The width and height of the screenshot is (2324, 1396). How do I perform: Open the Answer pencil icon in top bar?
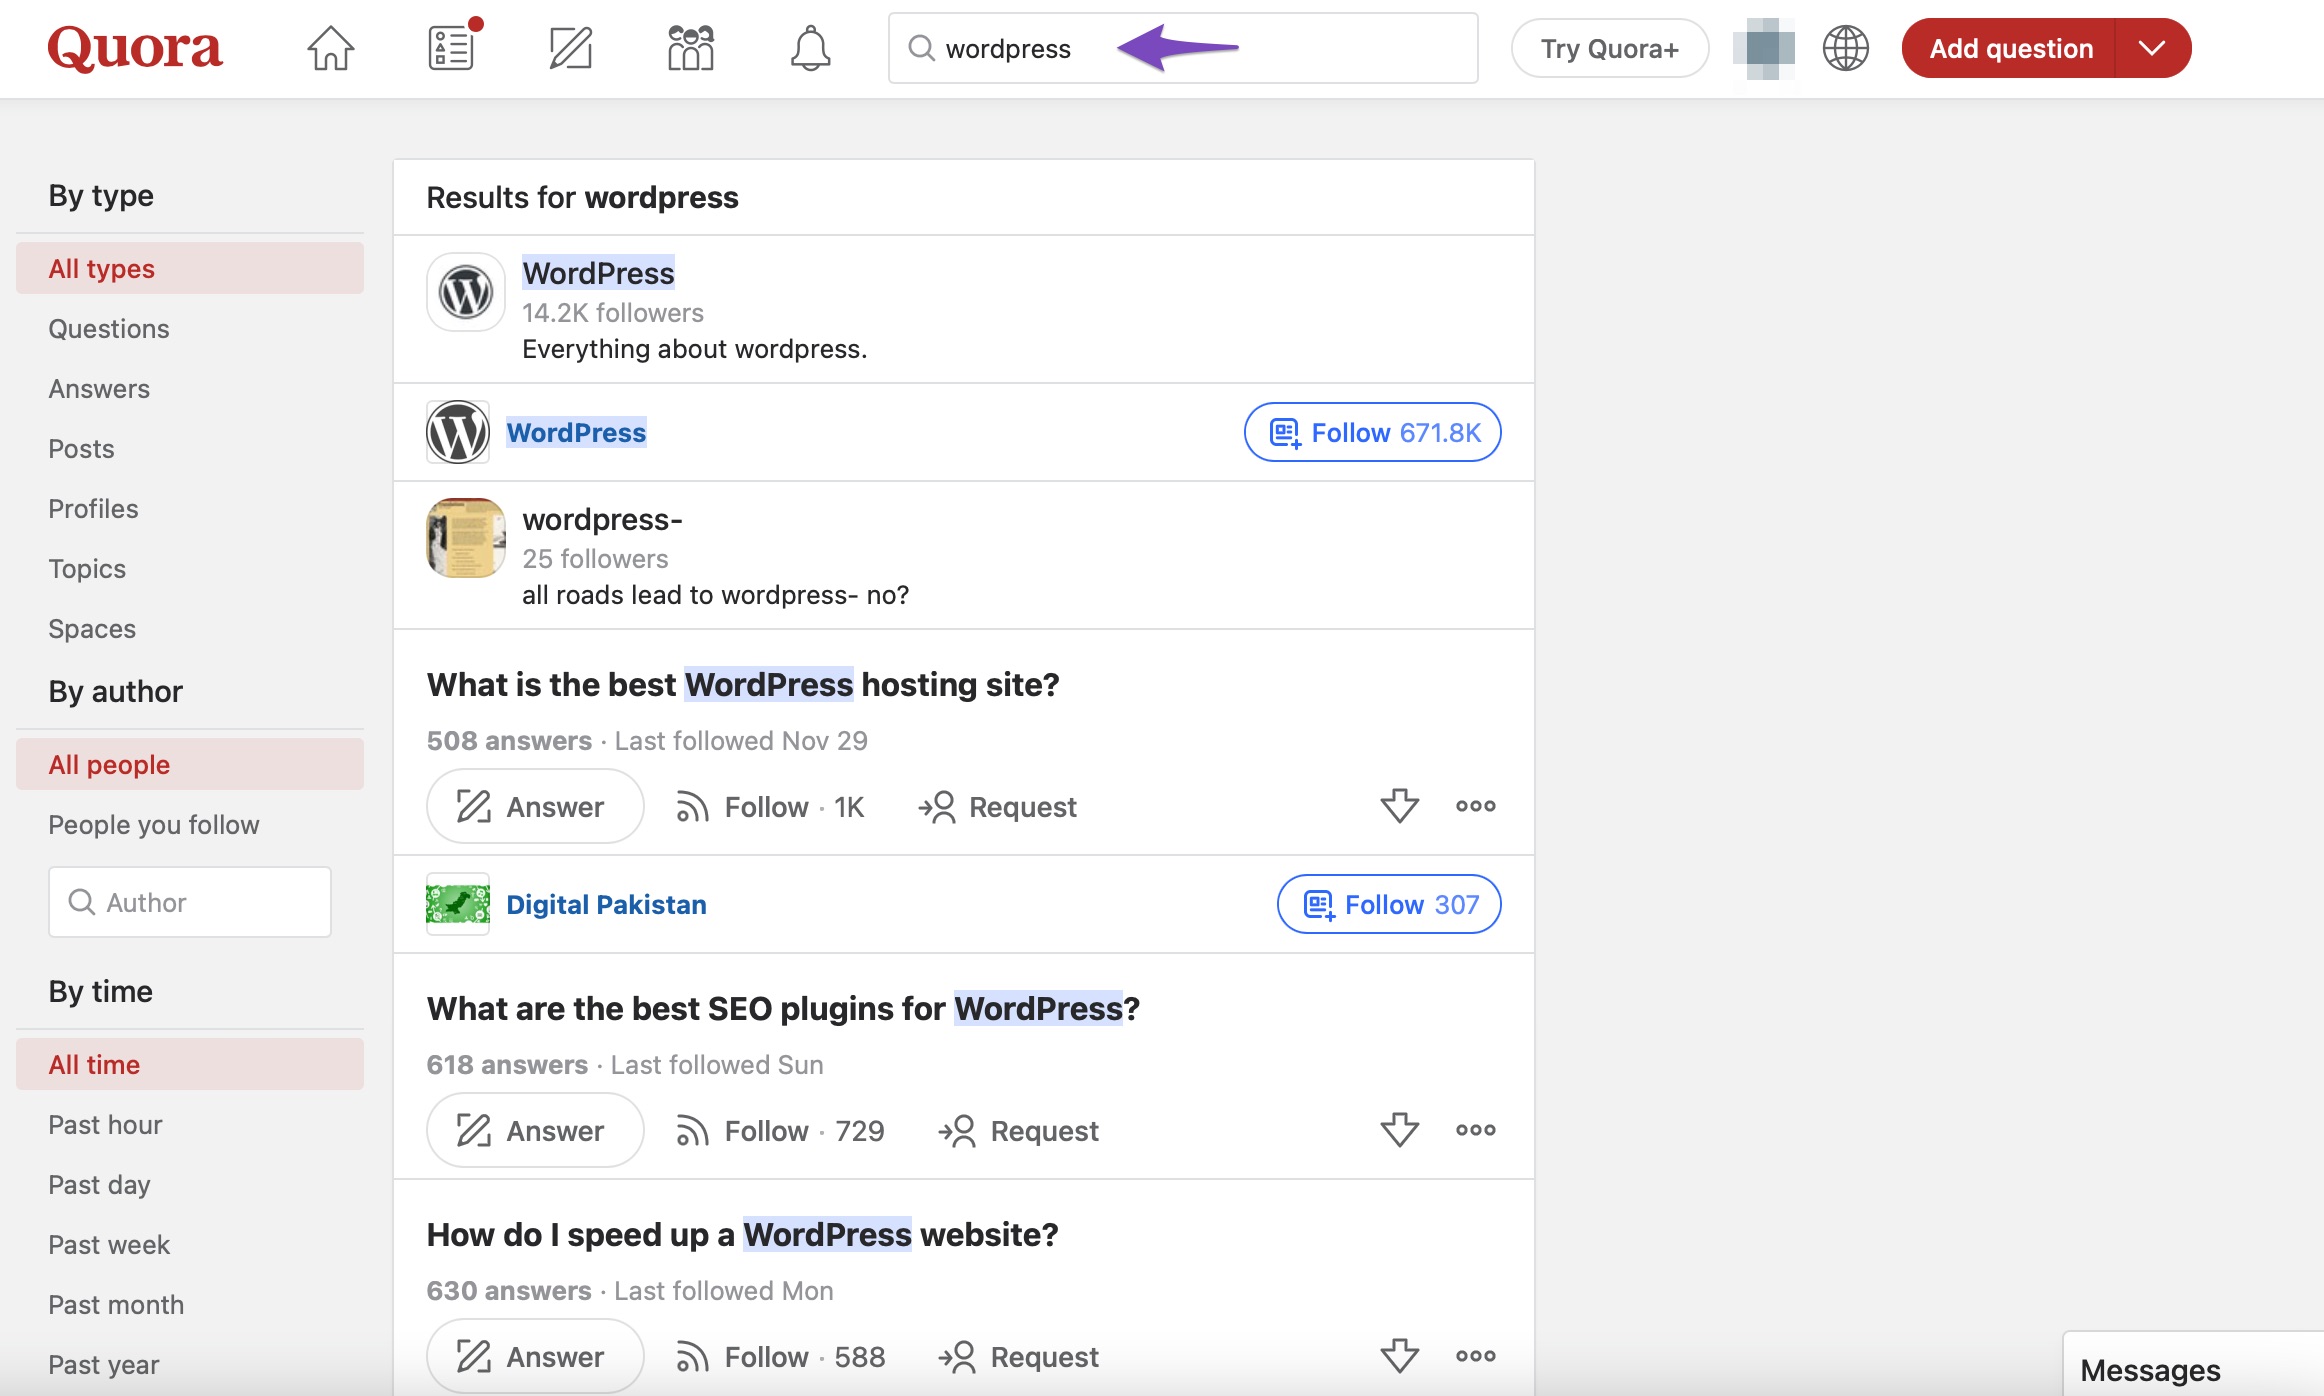571,48
